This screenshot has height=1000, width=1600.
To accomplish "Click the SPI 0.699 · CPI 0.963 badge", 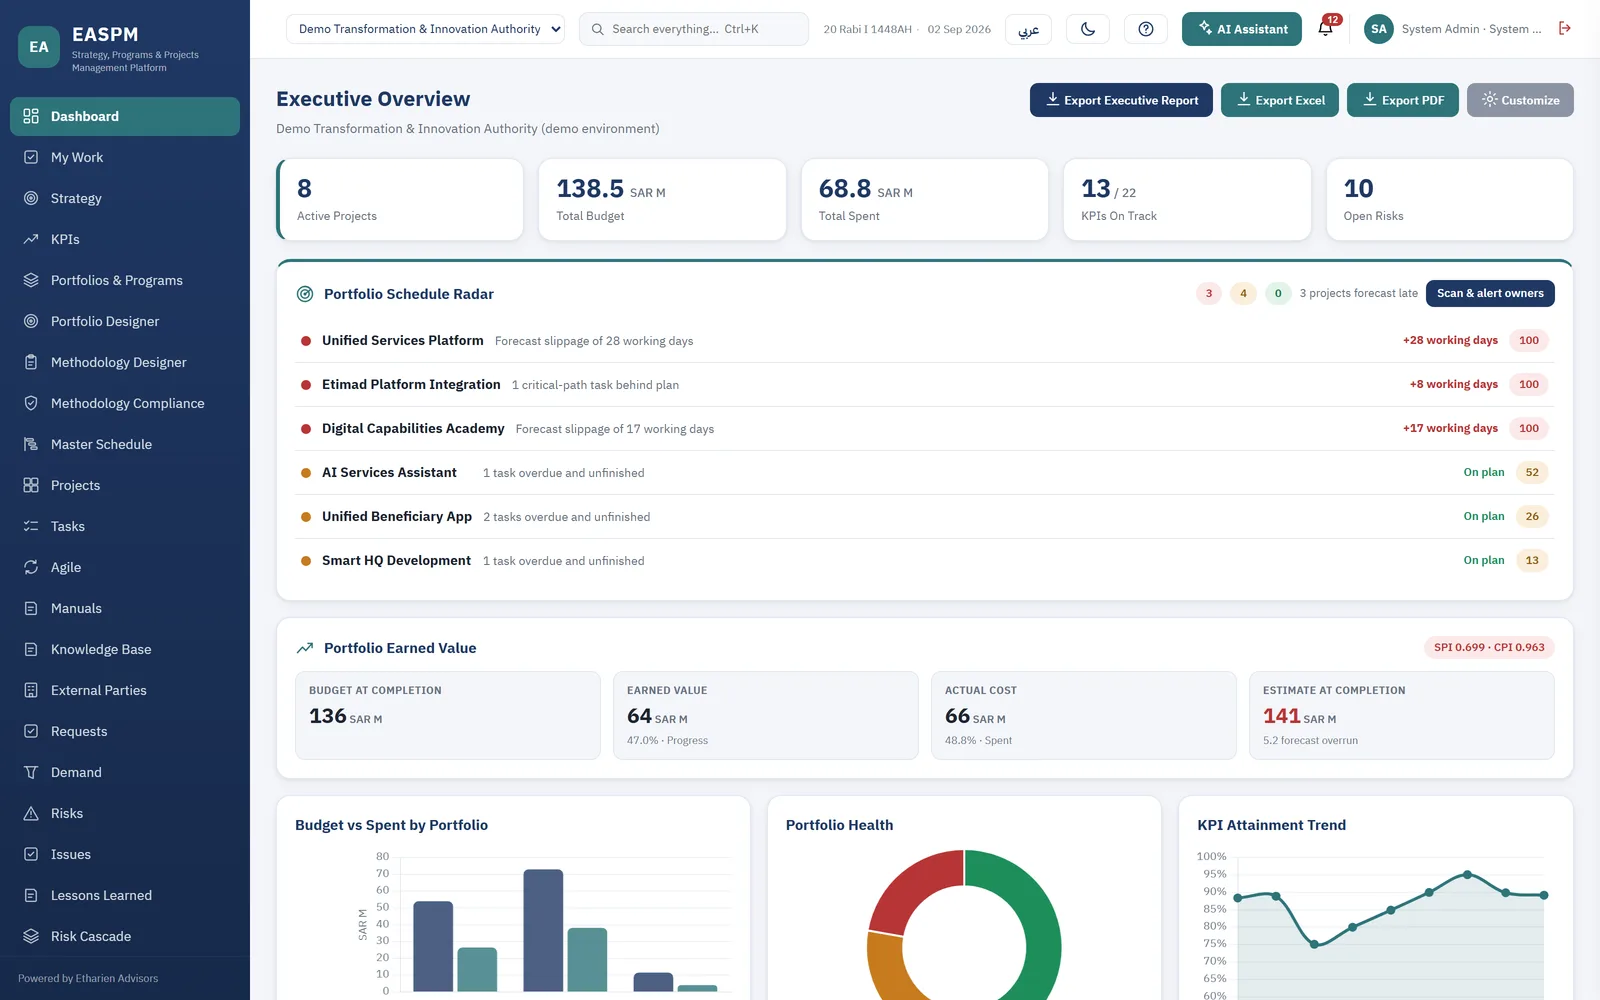I will click(x=1489, y=647).
